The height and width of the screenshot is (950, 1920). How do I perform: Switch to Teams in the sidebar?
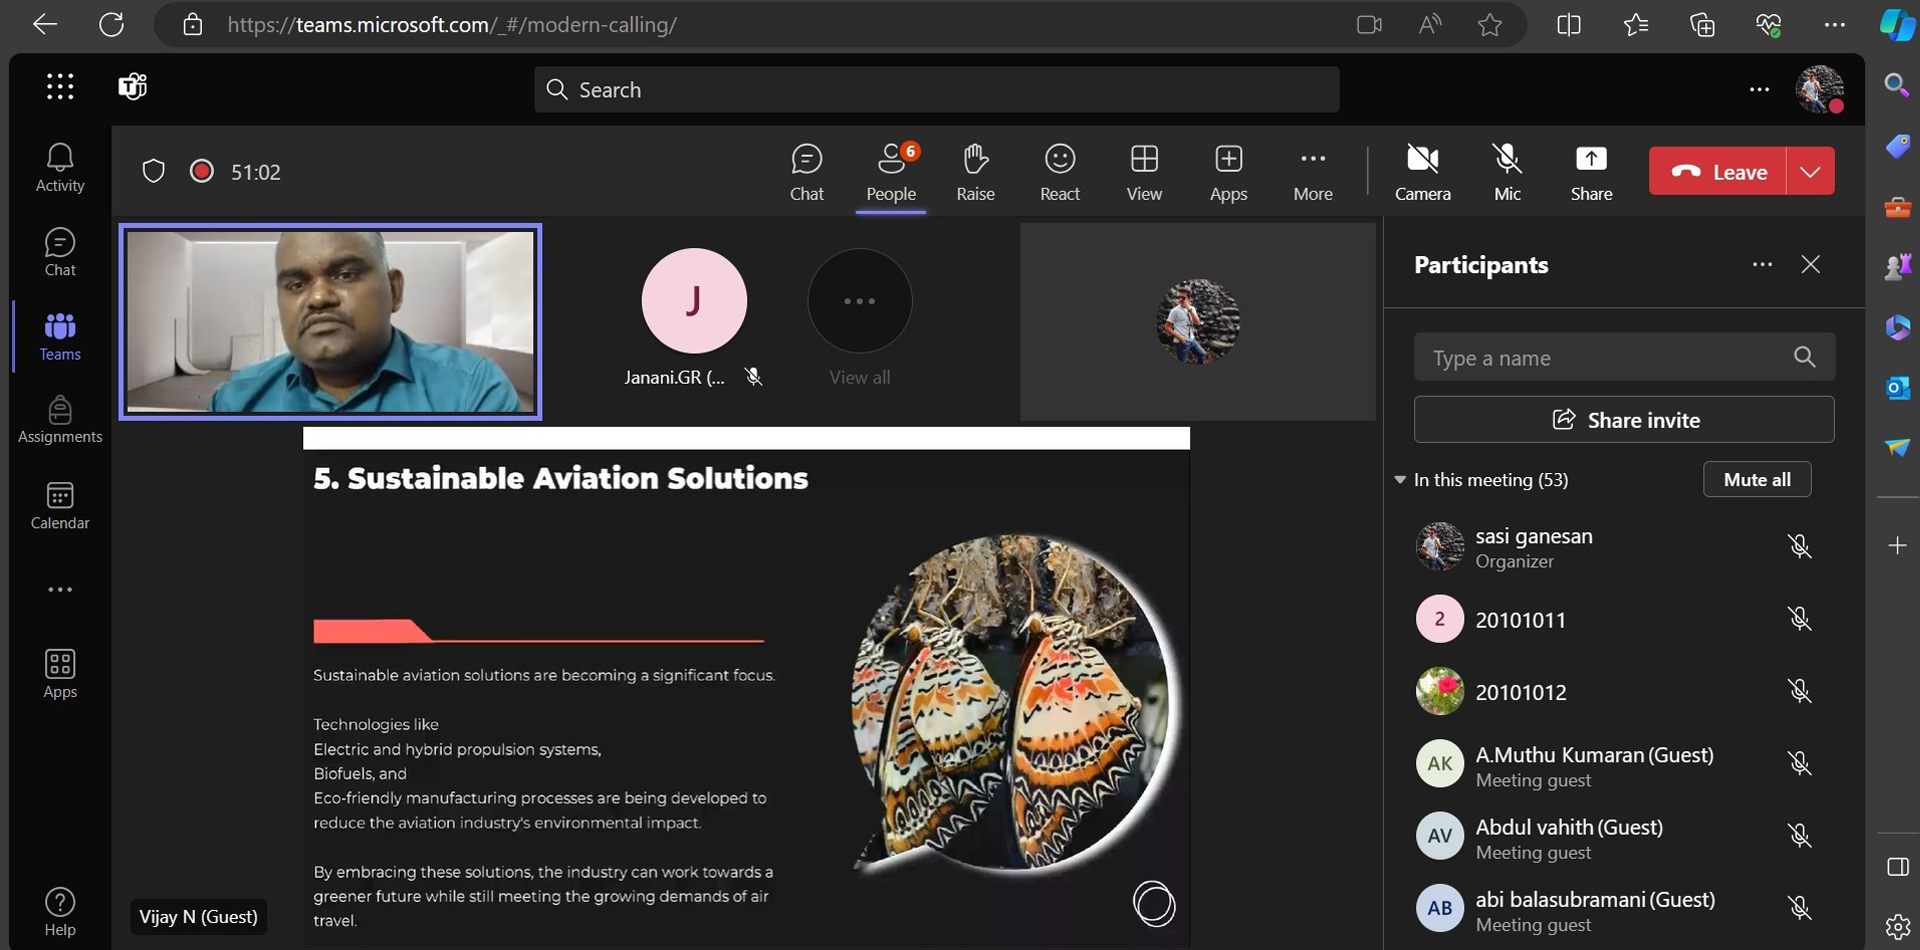[x=60, y=336]
